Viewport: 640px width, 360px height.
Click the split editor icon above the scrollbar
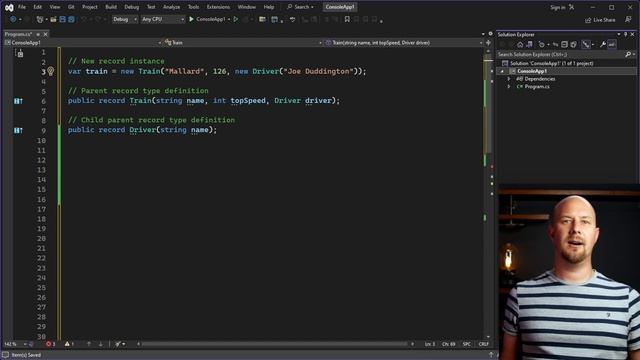[488, 42]
